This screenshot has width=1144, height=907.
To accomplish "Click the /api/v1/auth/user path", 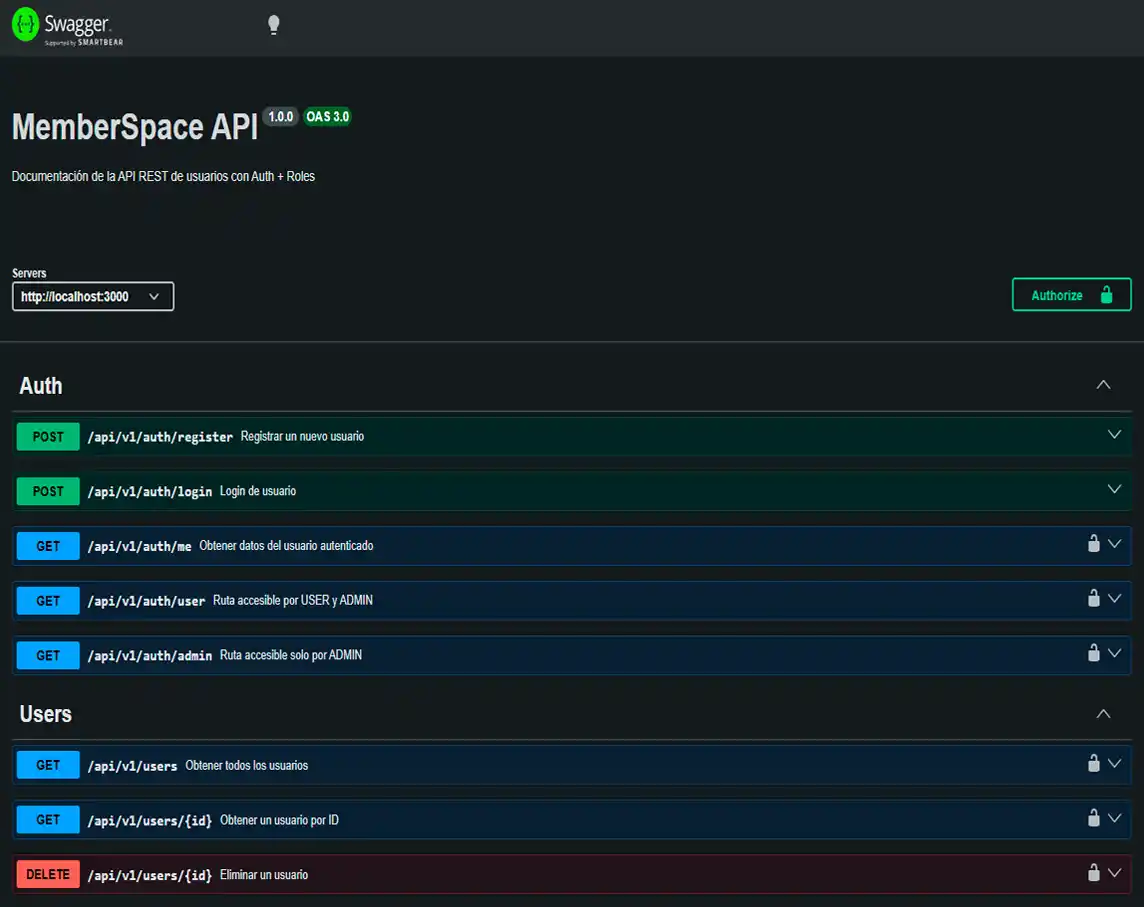I will 146,601.
